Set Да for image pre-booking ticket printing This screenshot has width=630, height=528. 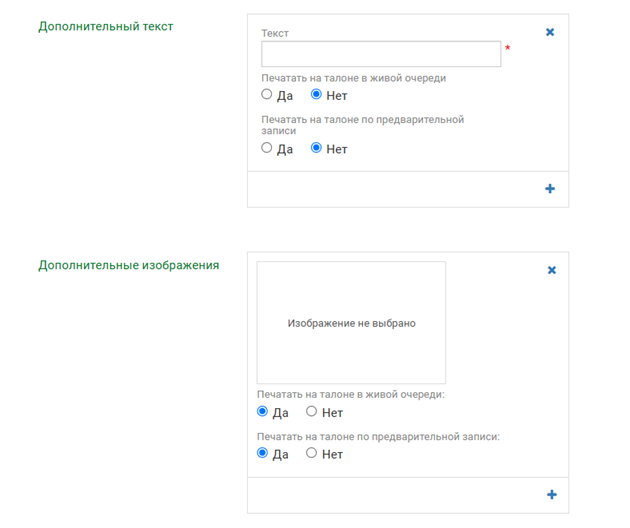(263, 453)
